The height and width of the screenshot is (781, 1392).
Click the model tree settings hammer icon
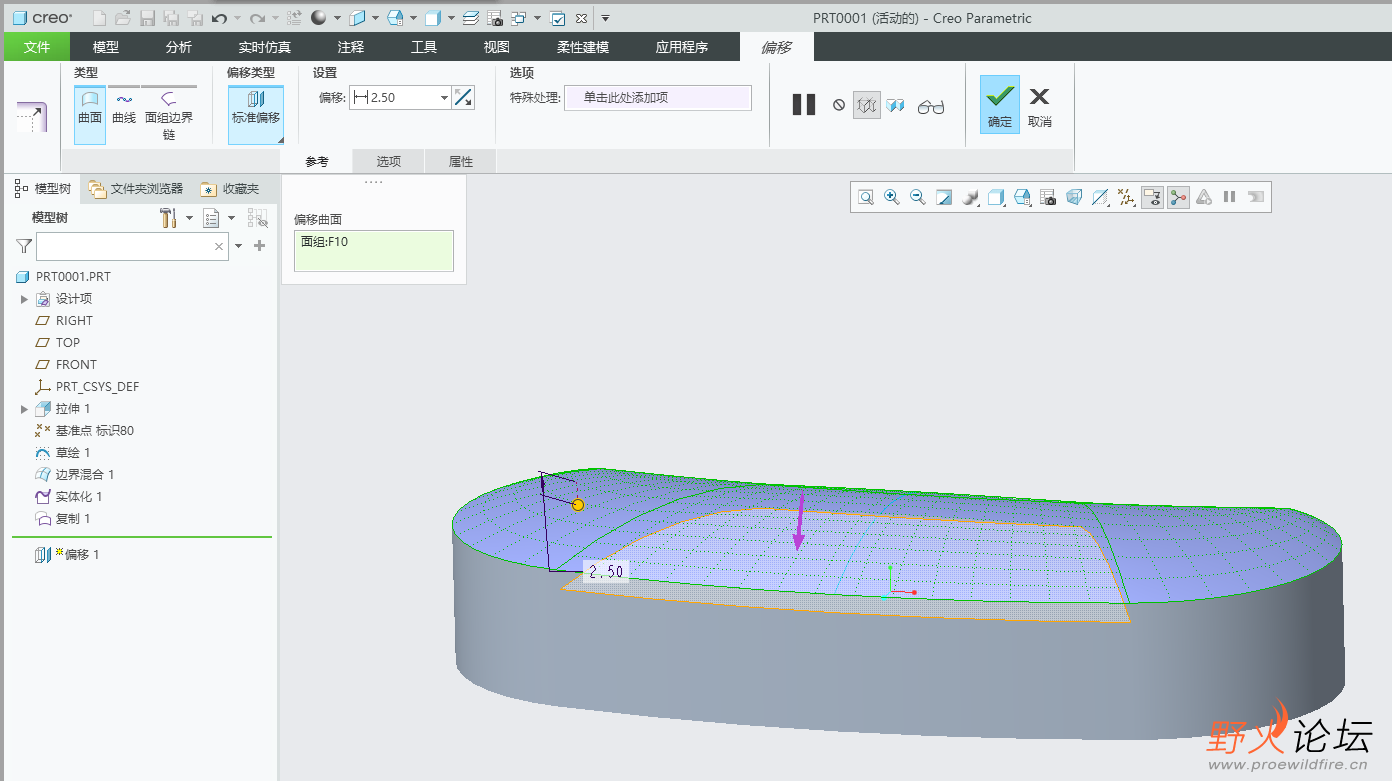point(168,218)
